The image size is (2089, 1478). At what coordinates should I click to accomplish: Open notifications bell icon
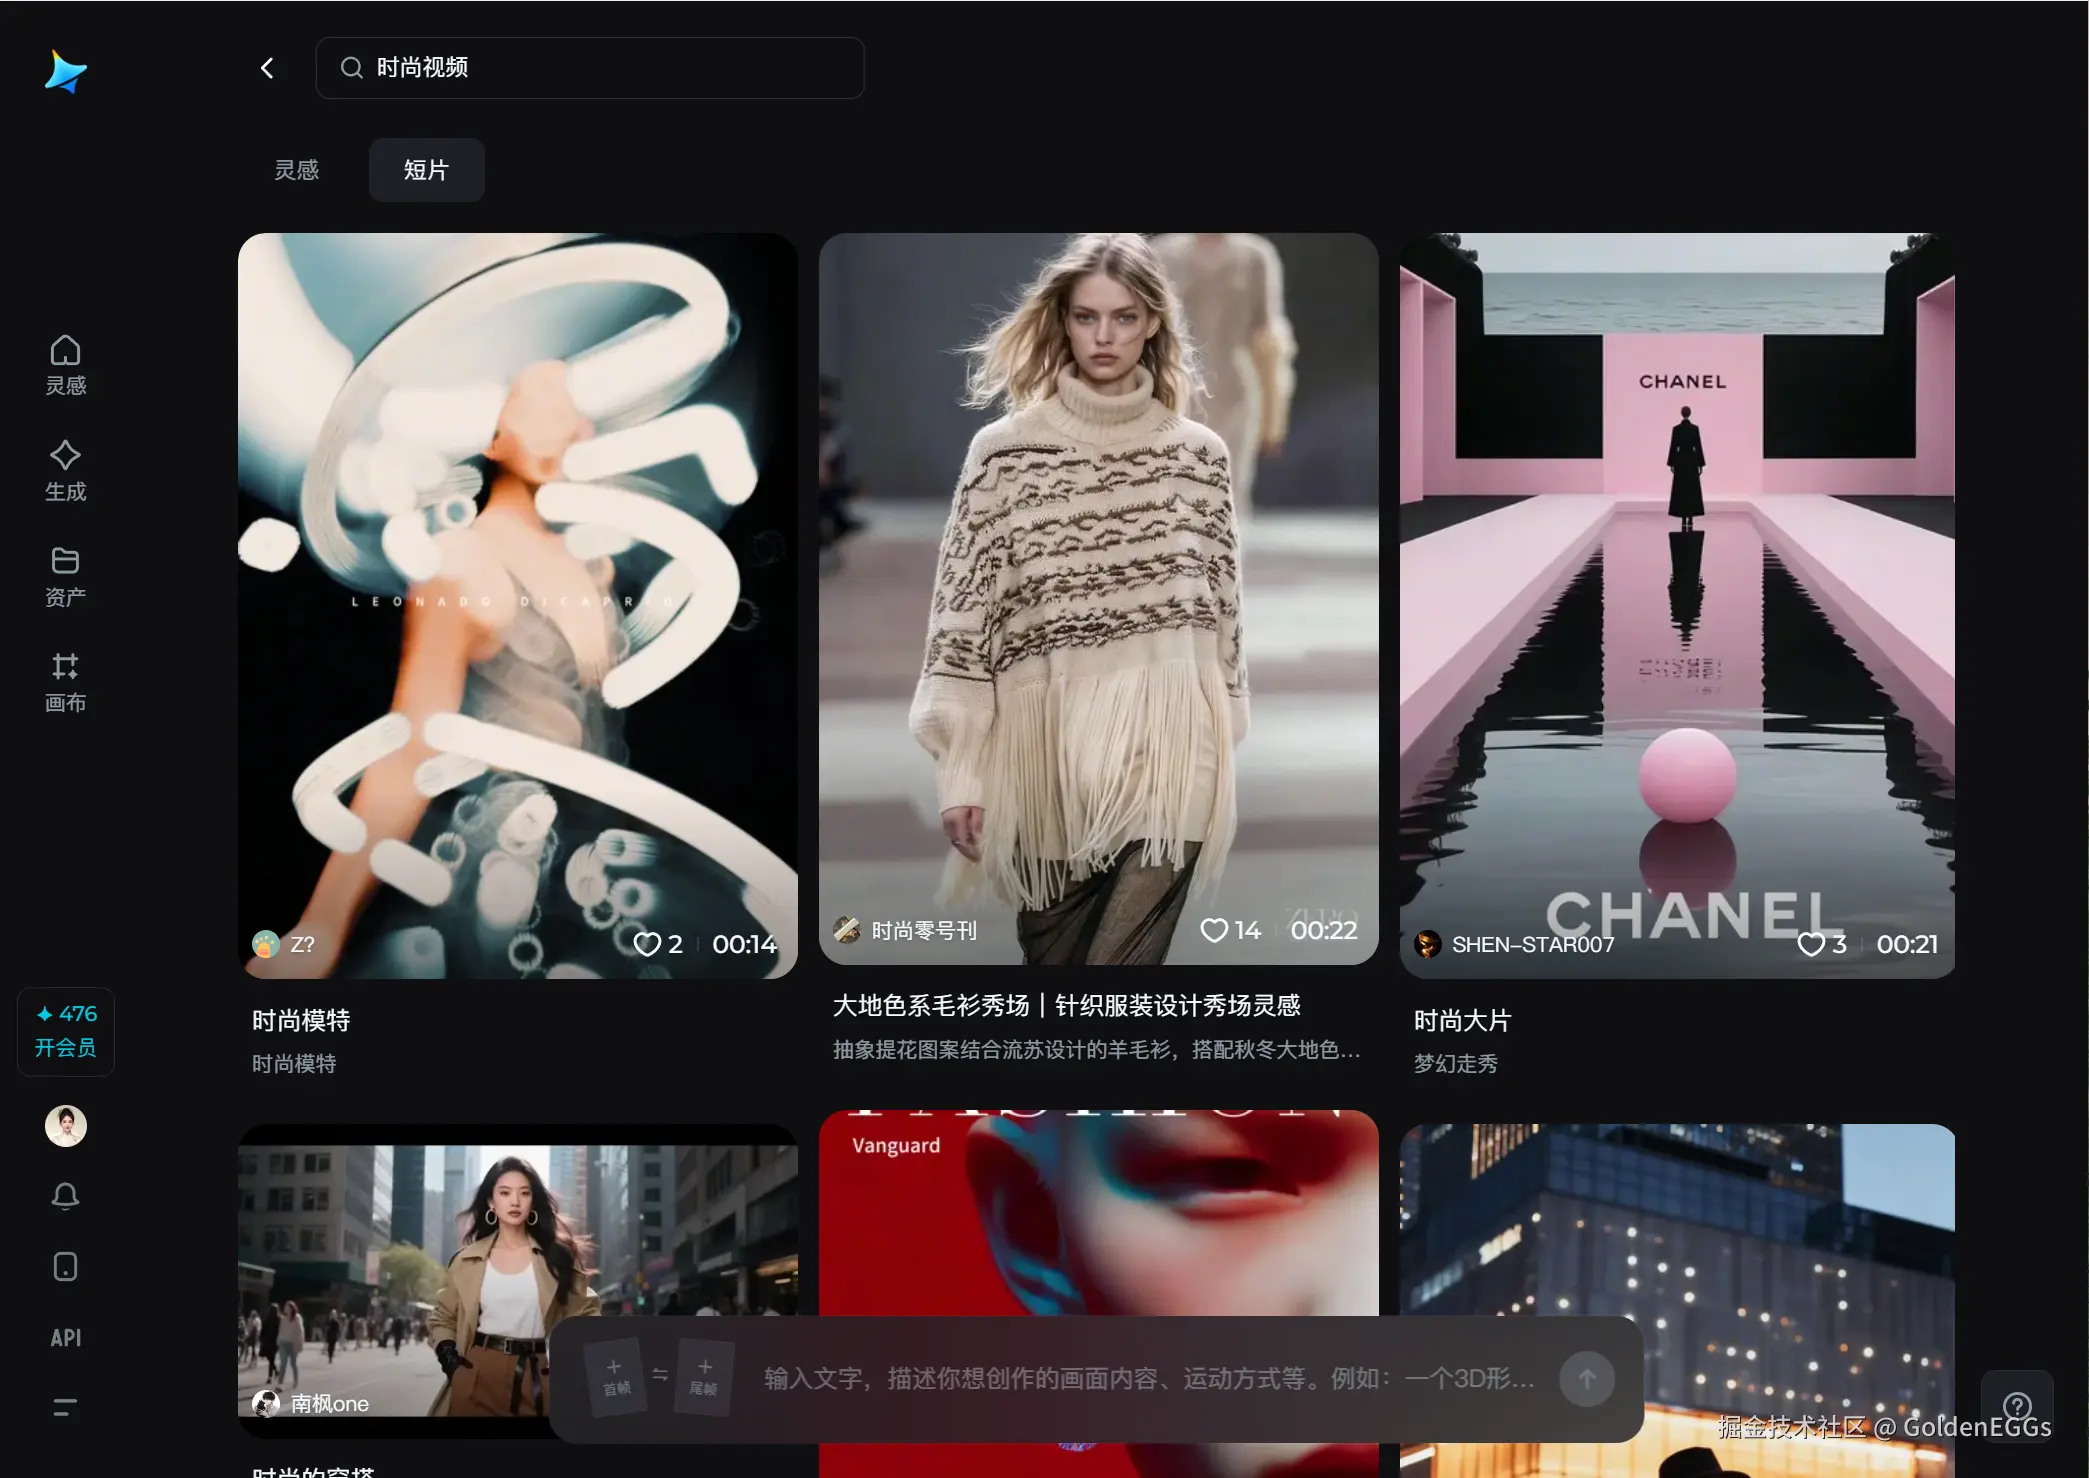coord(65,1196)
